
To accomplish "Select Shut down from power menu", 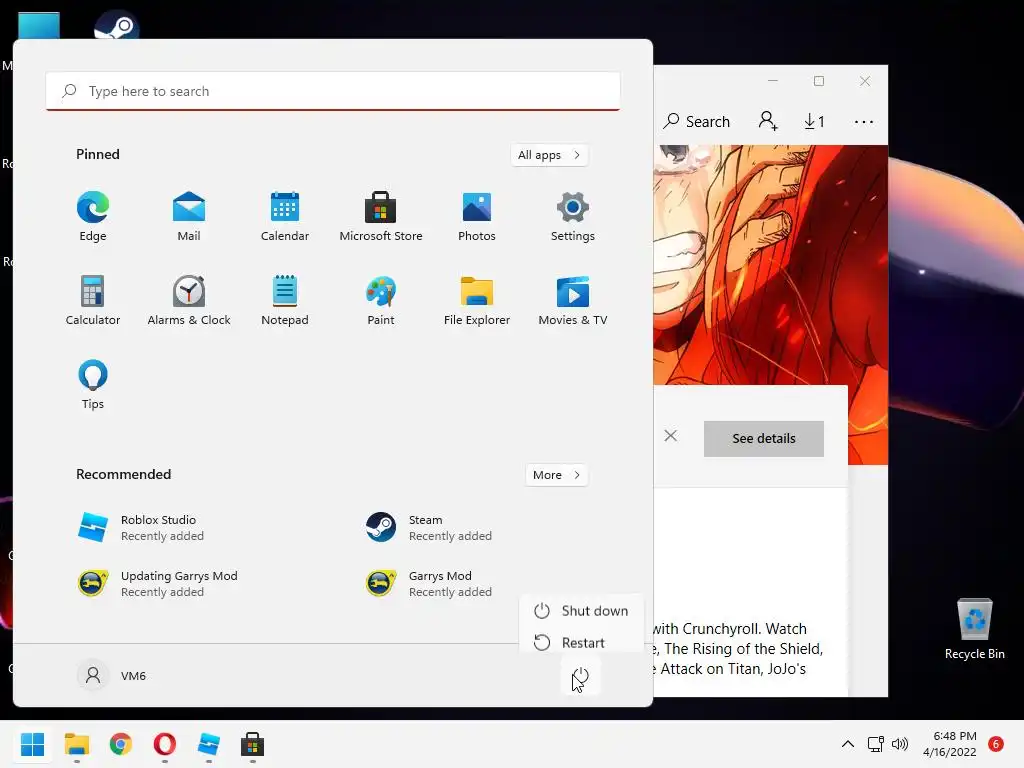I will point(581,611).
